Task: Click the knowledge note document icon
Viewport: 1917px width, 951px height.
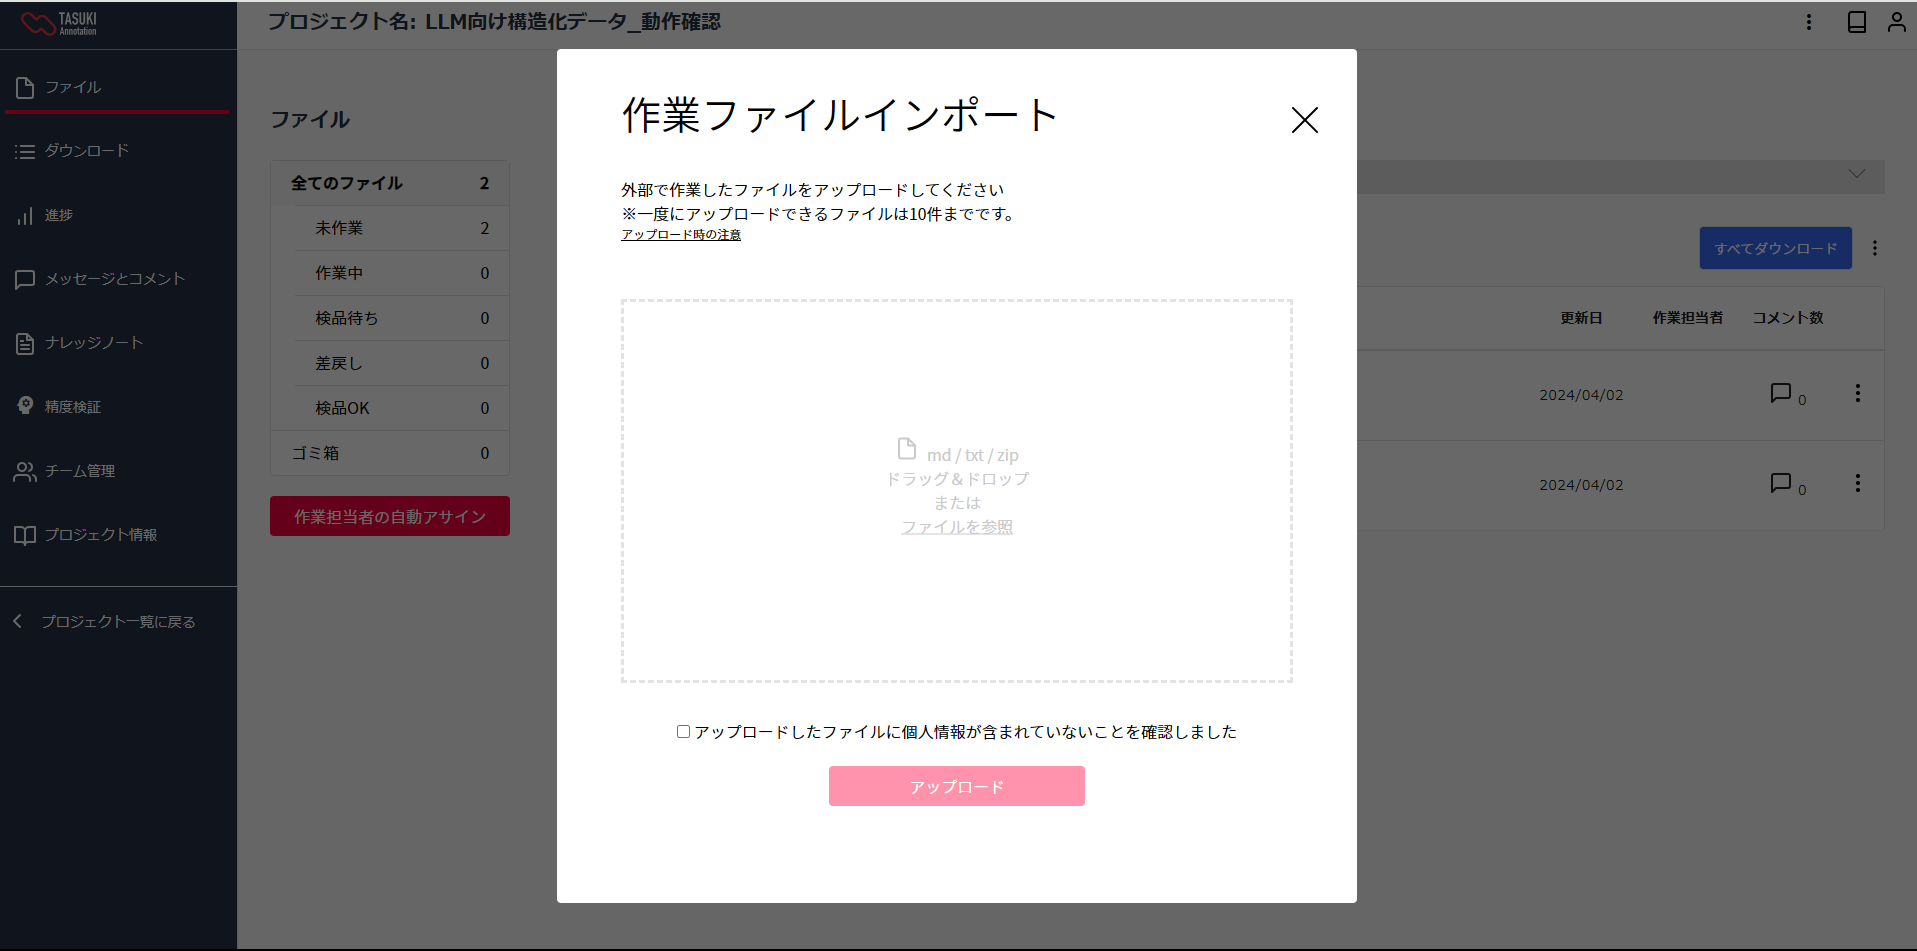Action: coord(25,344)
